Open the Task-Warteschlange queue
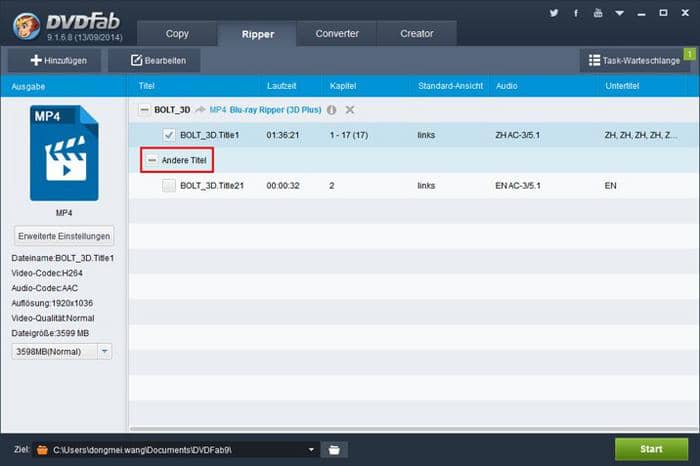Viewport: 700px width, 466px height. point(634,60)
